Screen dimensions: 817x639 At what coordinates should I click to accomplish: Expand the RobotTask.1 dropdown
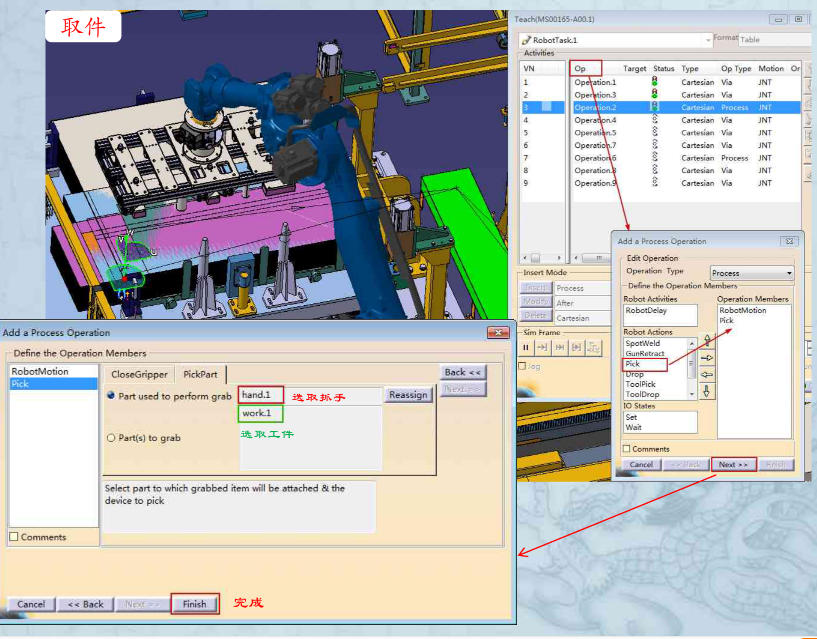pos(616,40)
